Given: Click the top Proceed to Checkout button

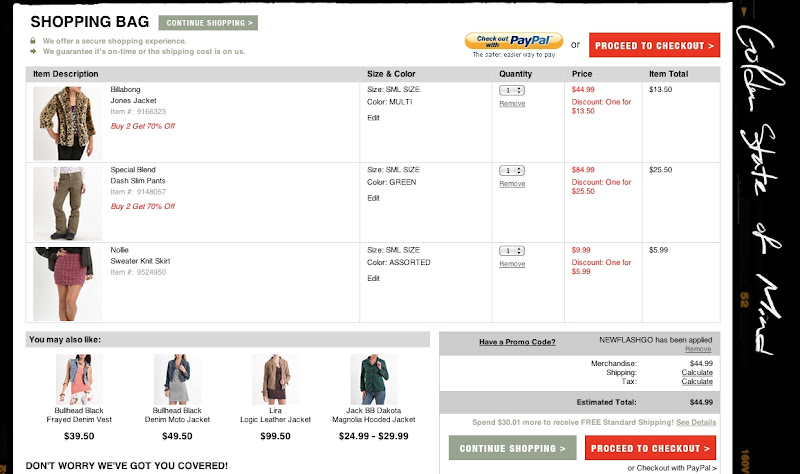Looking at the screenshot, I should [x=654, y=45].
